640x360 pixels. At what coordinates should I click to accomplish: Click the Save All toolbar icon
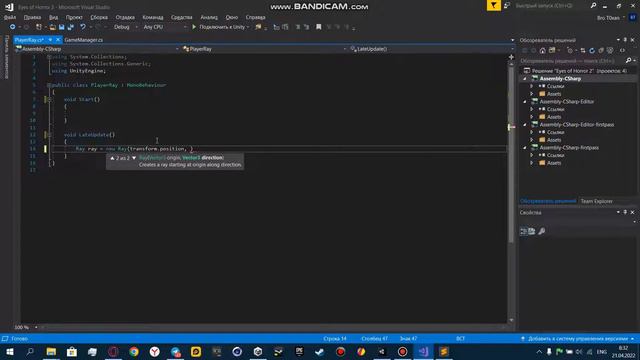(x=71, y=27)
